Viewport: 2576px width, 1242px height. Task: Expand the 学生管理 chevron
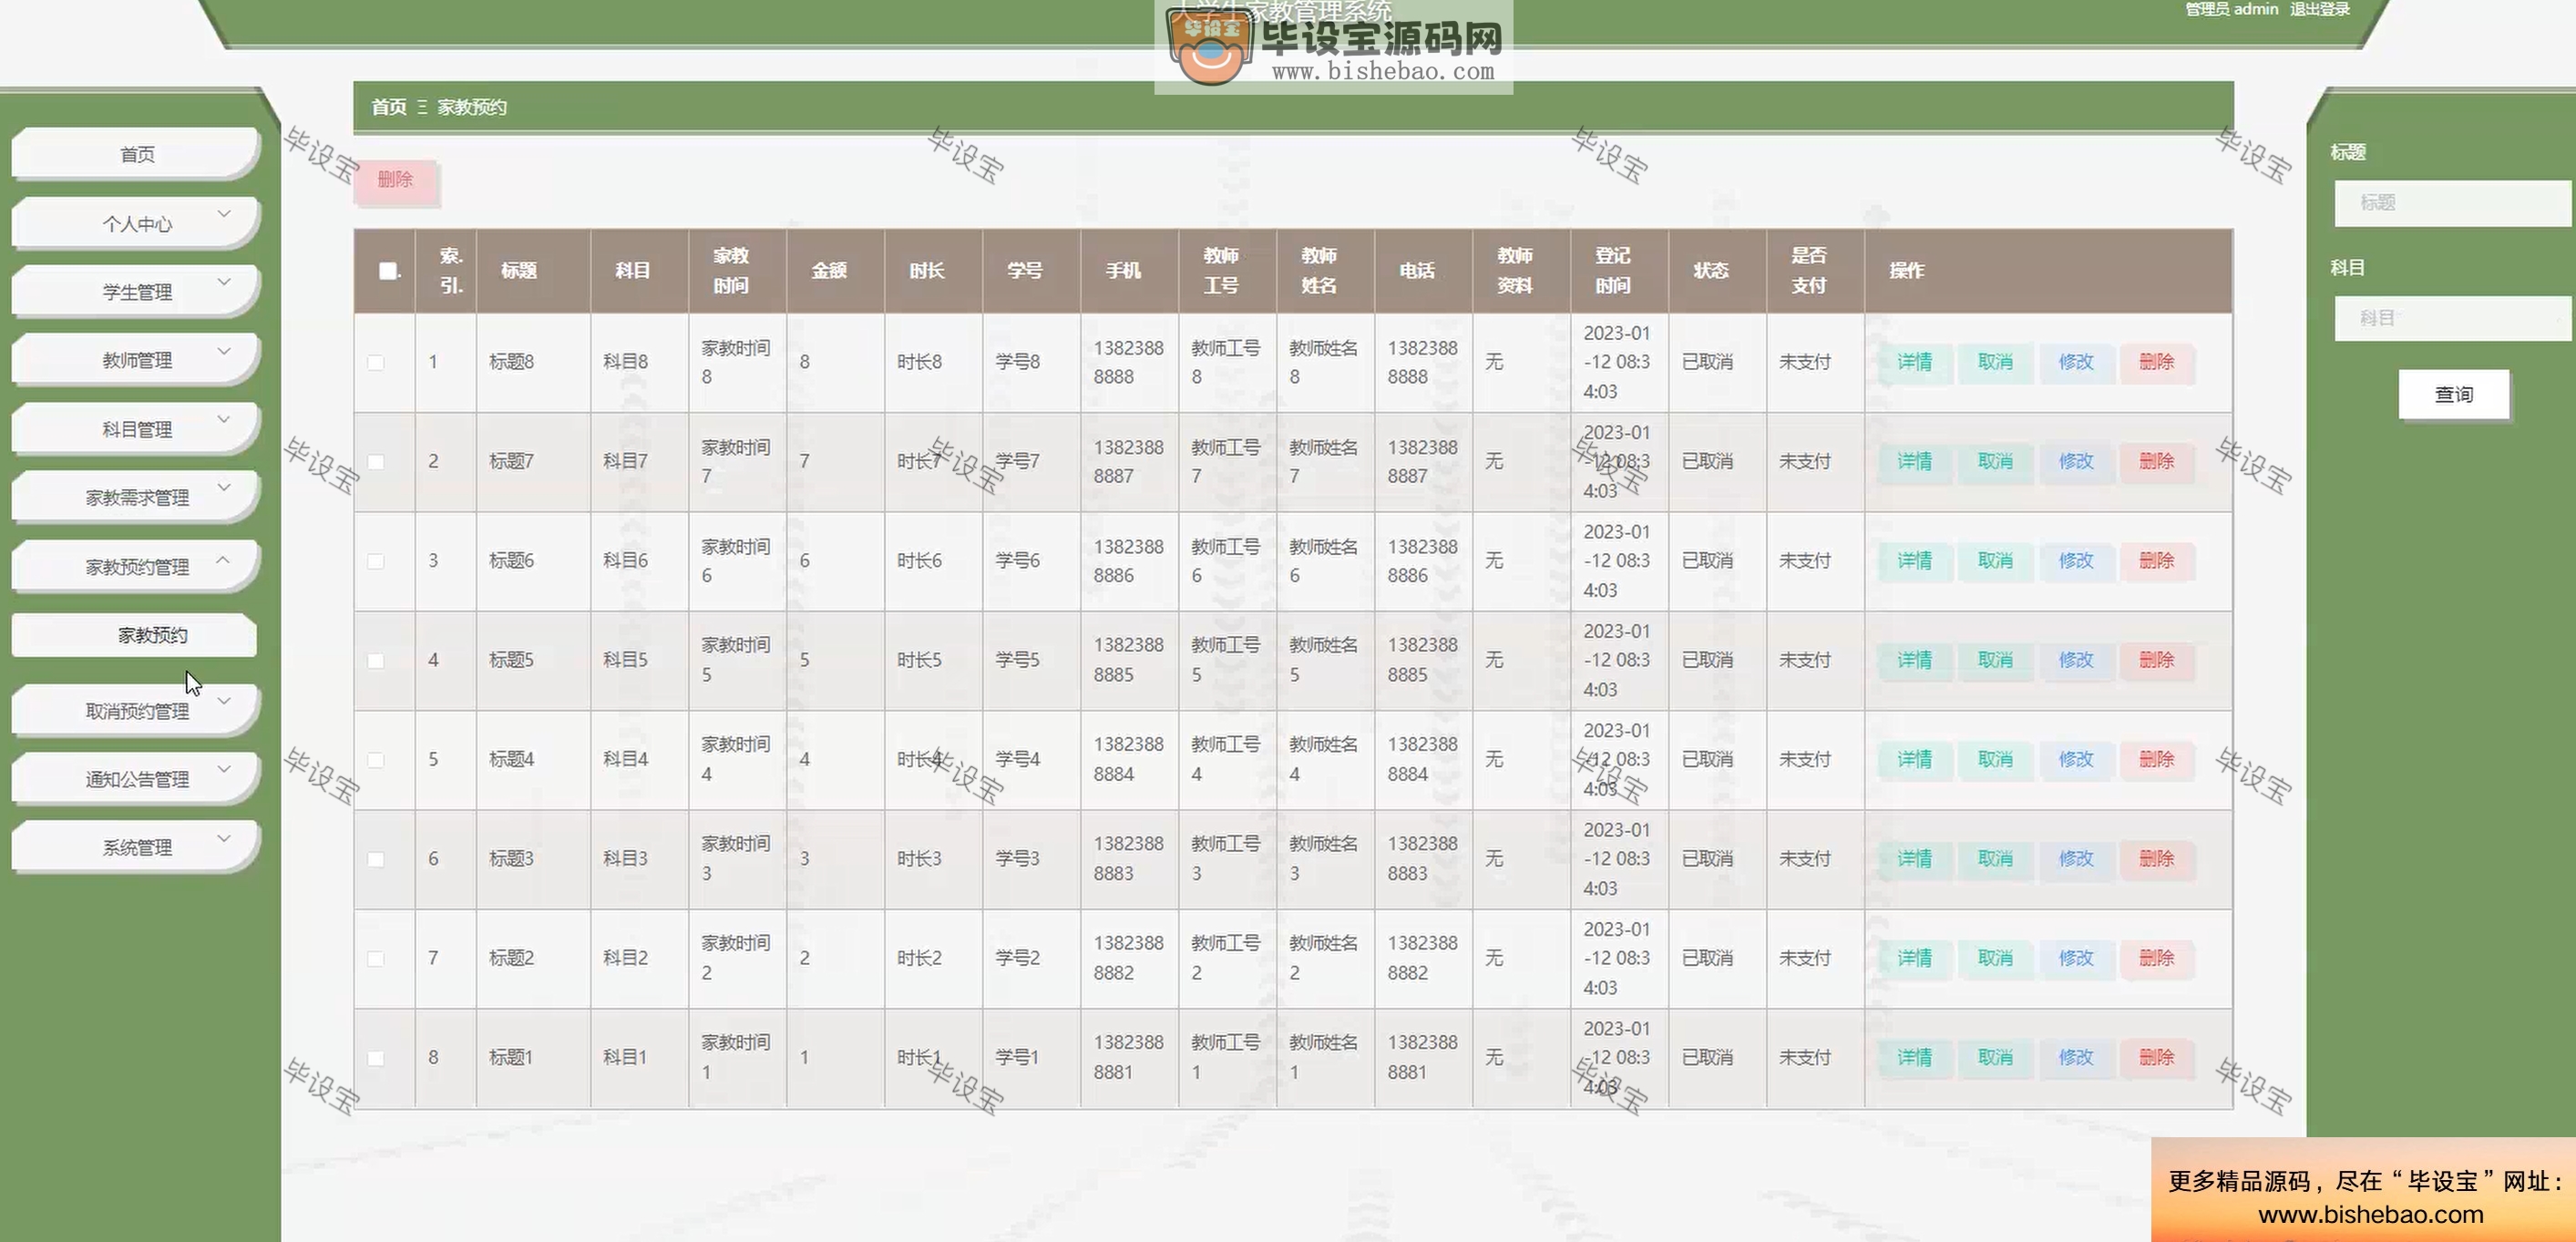224,282
